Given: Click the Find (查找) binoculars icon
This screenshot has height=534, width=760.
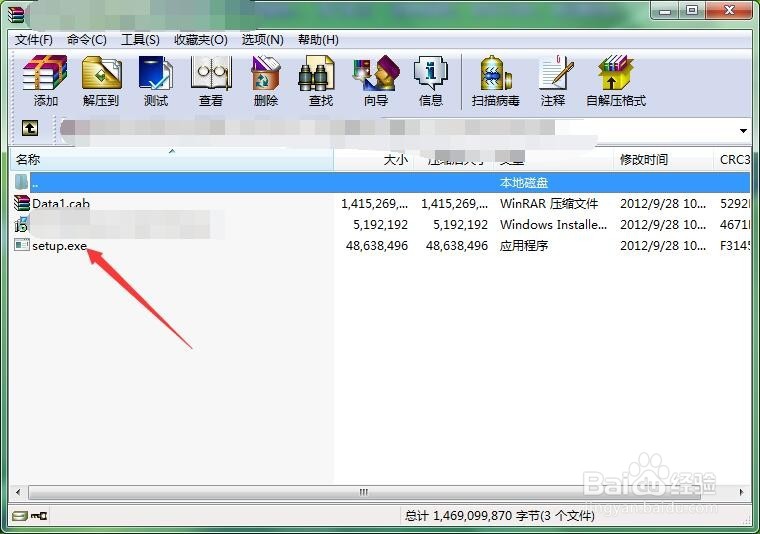Looking at the screenshot, I should click(317, 73).
